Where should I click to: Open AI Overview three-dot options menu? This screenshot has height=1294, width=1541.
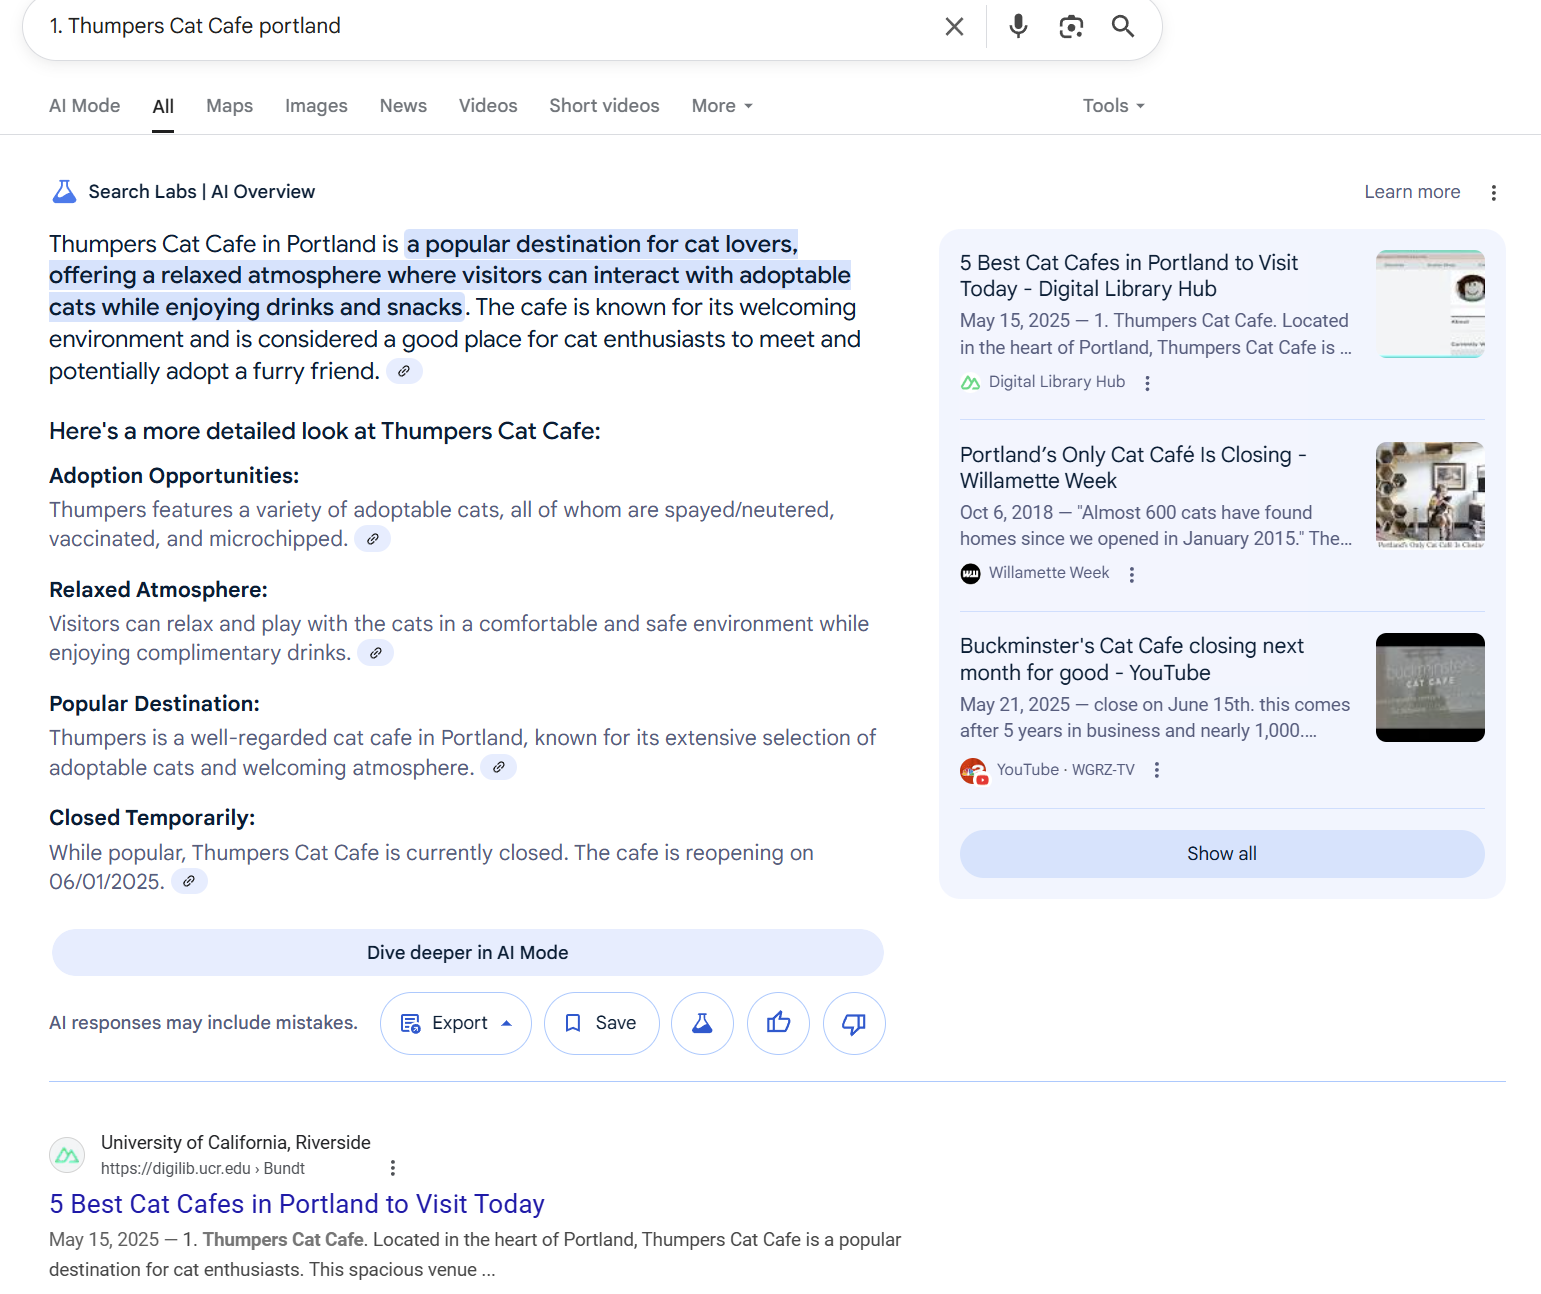pyautogui.click(x=1493, y=192)
